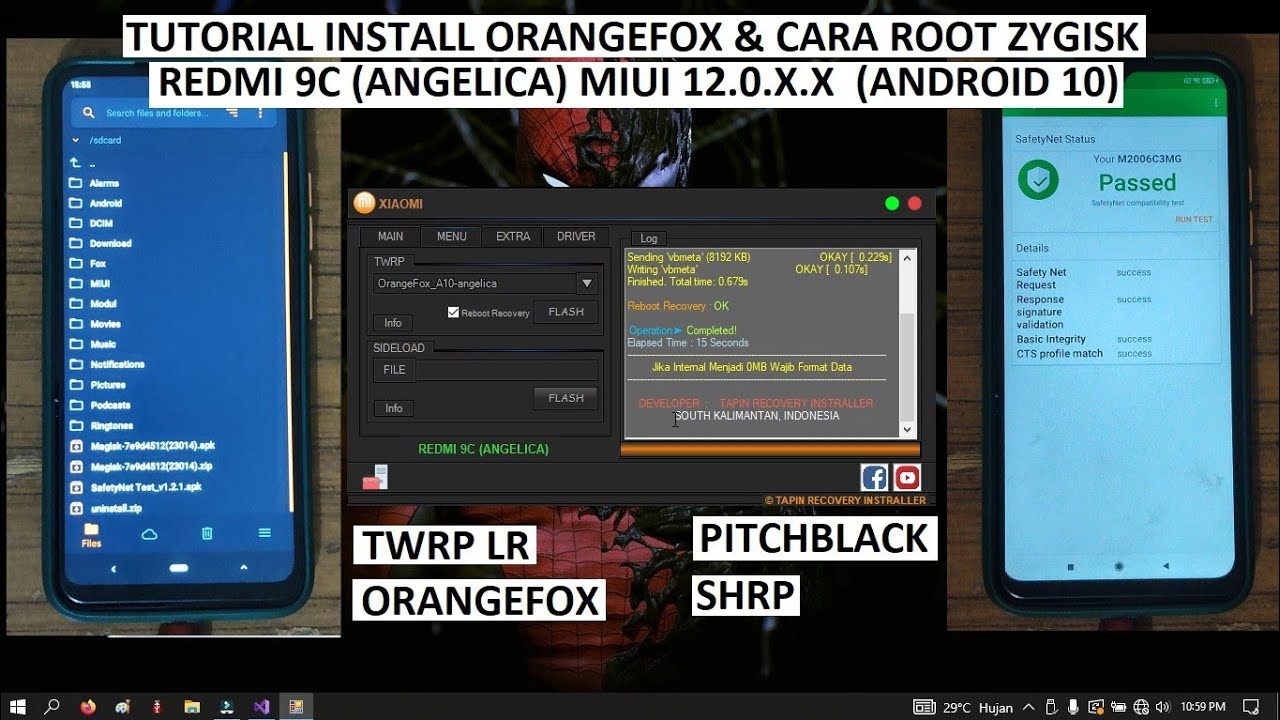This screenshot has width=1280, height=720.
Task: Select the Log tab
Action: (x=649, y=238)
